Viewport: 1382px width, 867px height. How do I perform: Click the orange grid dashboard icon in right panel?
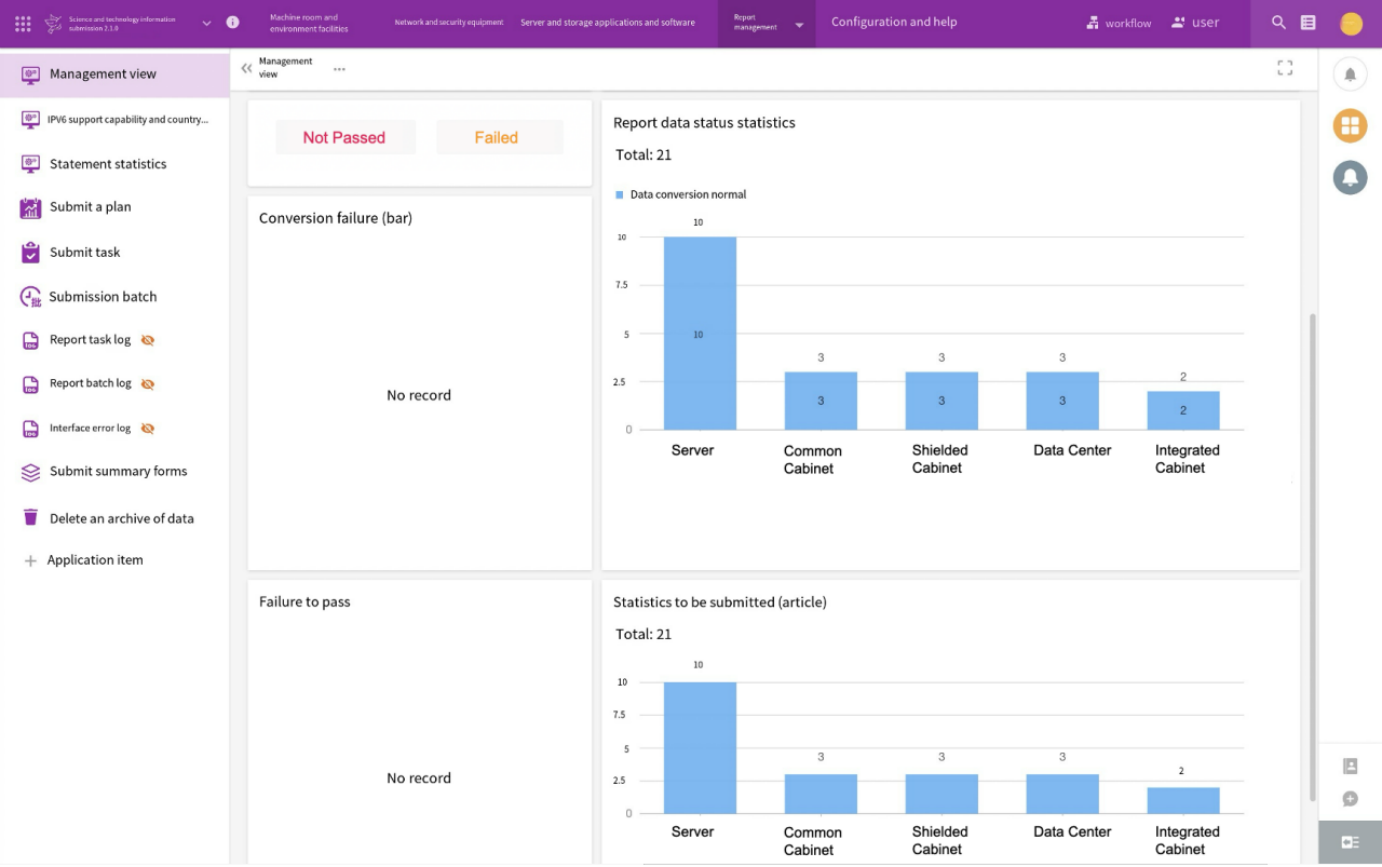pyautogui.click(x=1350, y=125)
